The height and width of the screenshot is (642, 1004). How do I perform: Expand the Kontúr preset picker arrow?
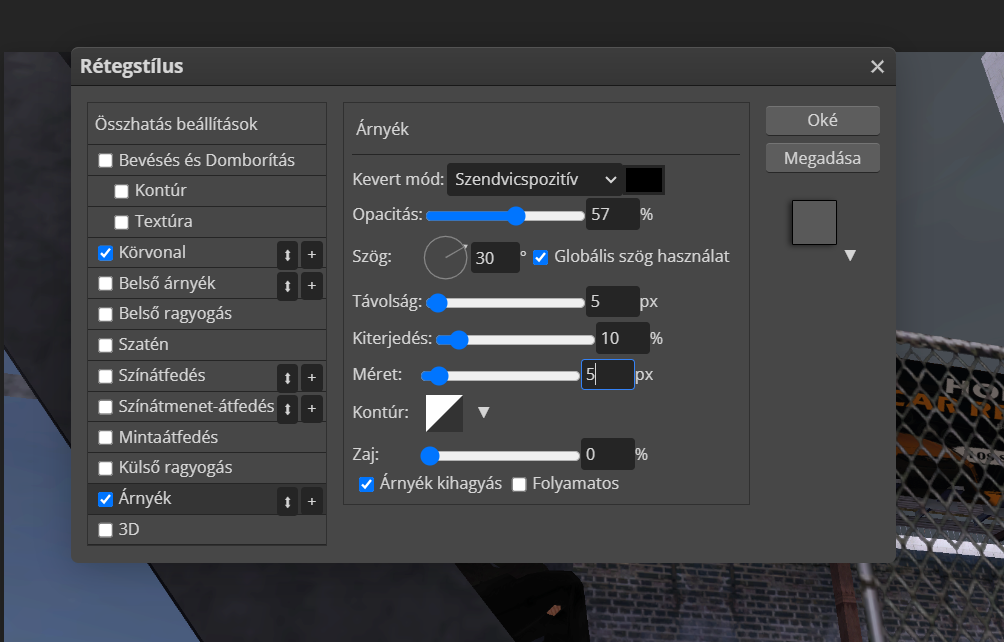(483, 412)
